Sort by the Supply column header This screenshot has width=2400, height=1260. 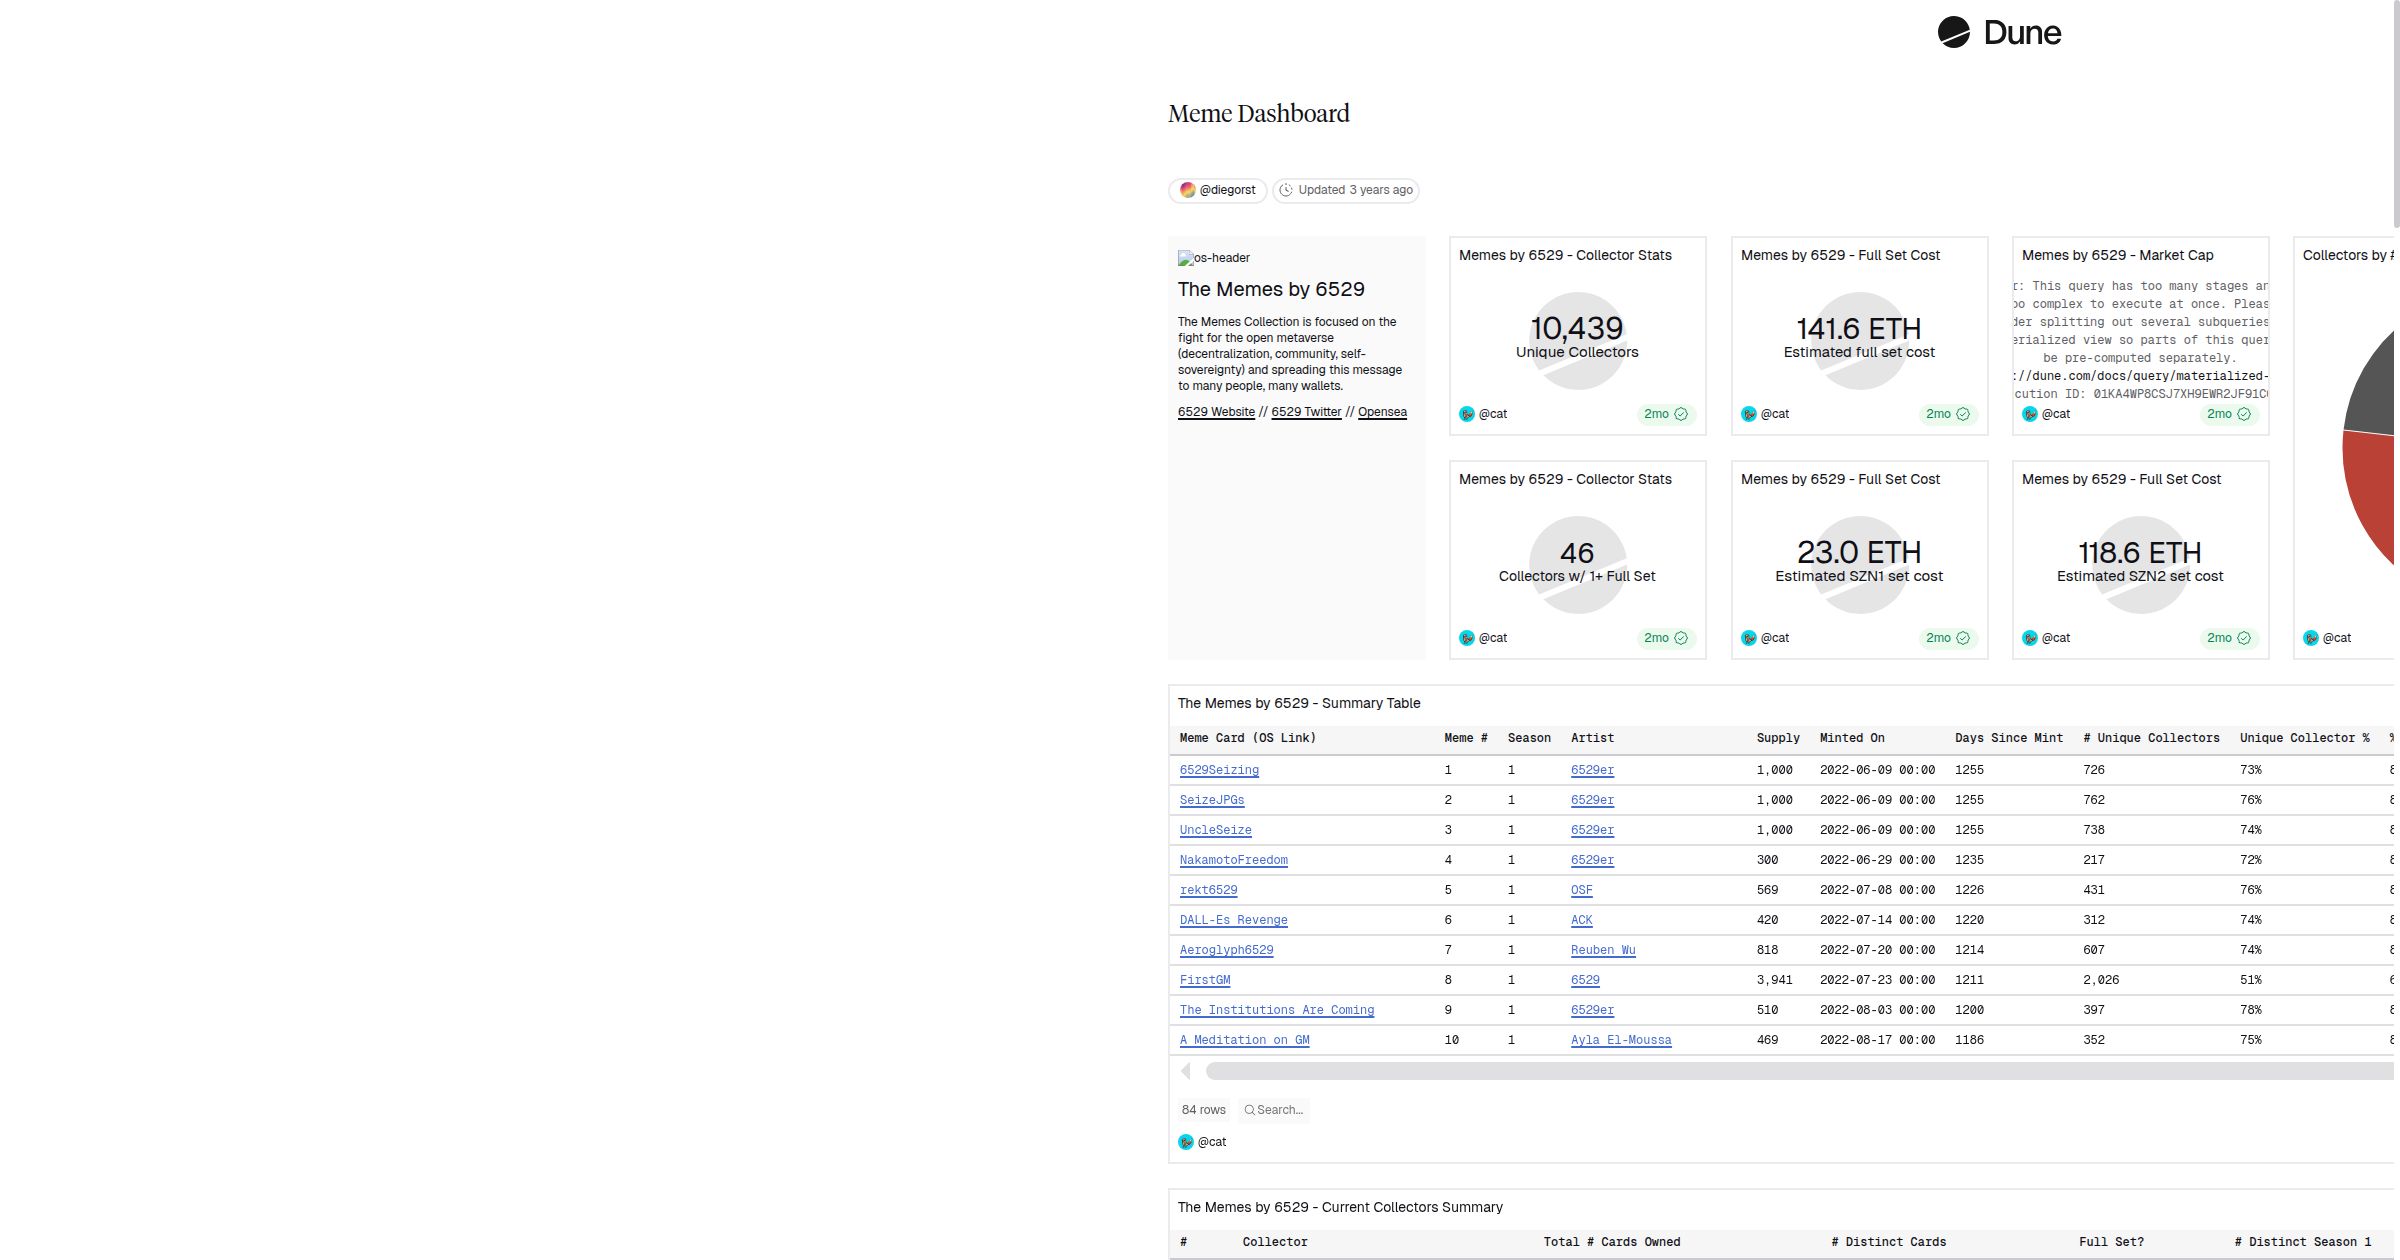[x=1777, y=738]
